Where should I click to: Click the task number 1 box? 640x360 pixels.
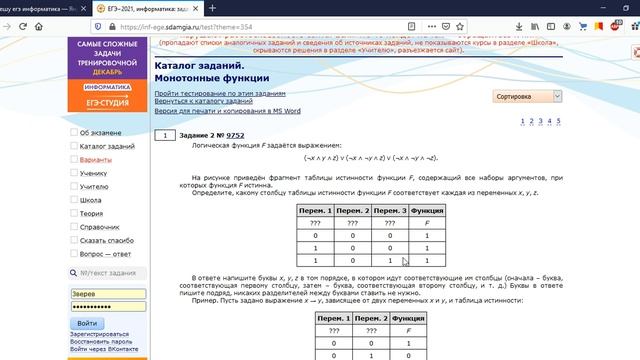pyautogui.click(x=165, y=135)
